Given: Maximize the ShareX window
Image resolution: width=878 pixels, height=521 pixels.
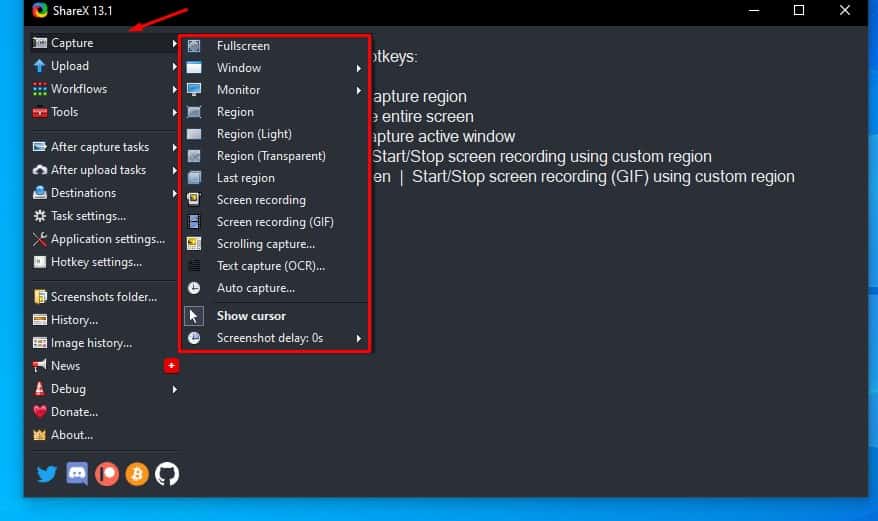Looking at the screenshot, I should [x=799, y=10].
